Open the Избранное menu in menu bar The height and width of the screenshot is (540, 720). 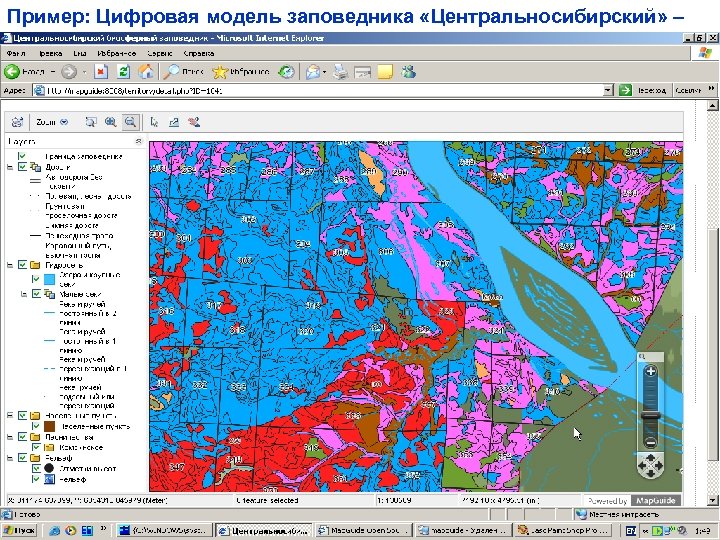117,53
